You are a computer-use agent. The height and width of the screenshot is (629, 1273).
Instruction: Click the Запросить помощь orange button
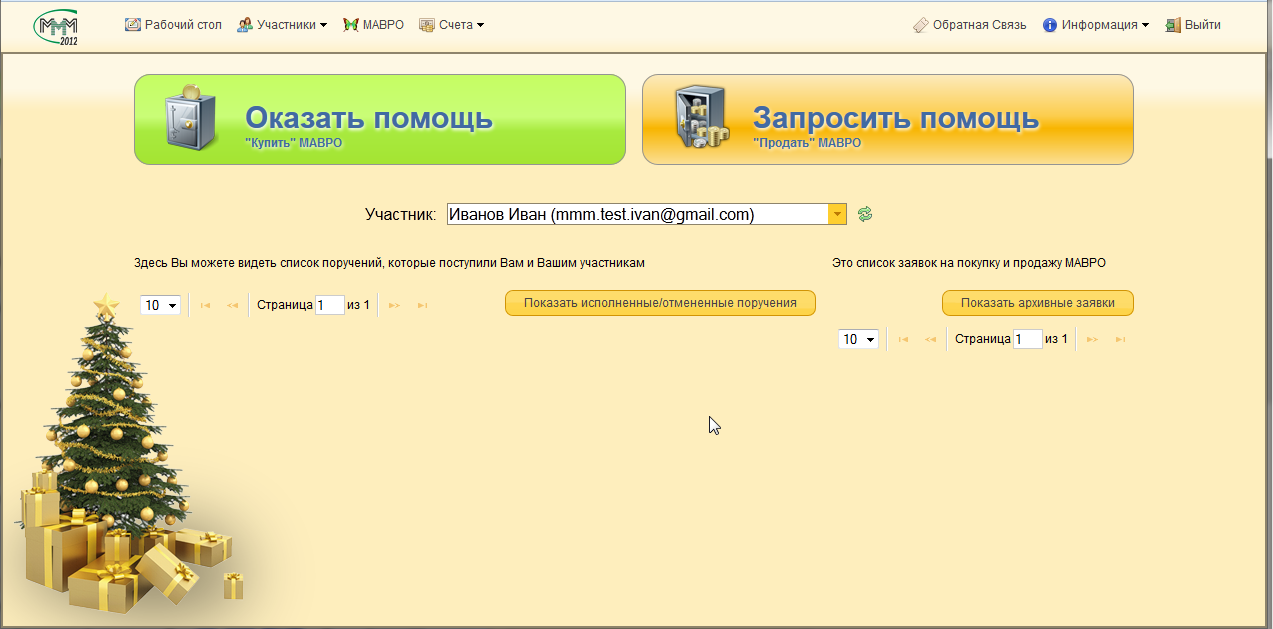(888, 119)
